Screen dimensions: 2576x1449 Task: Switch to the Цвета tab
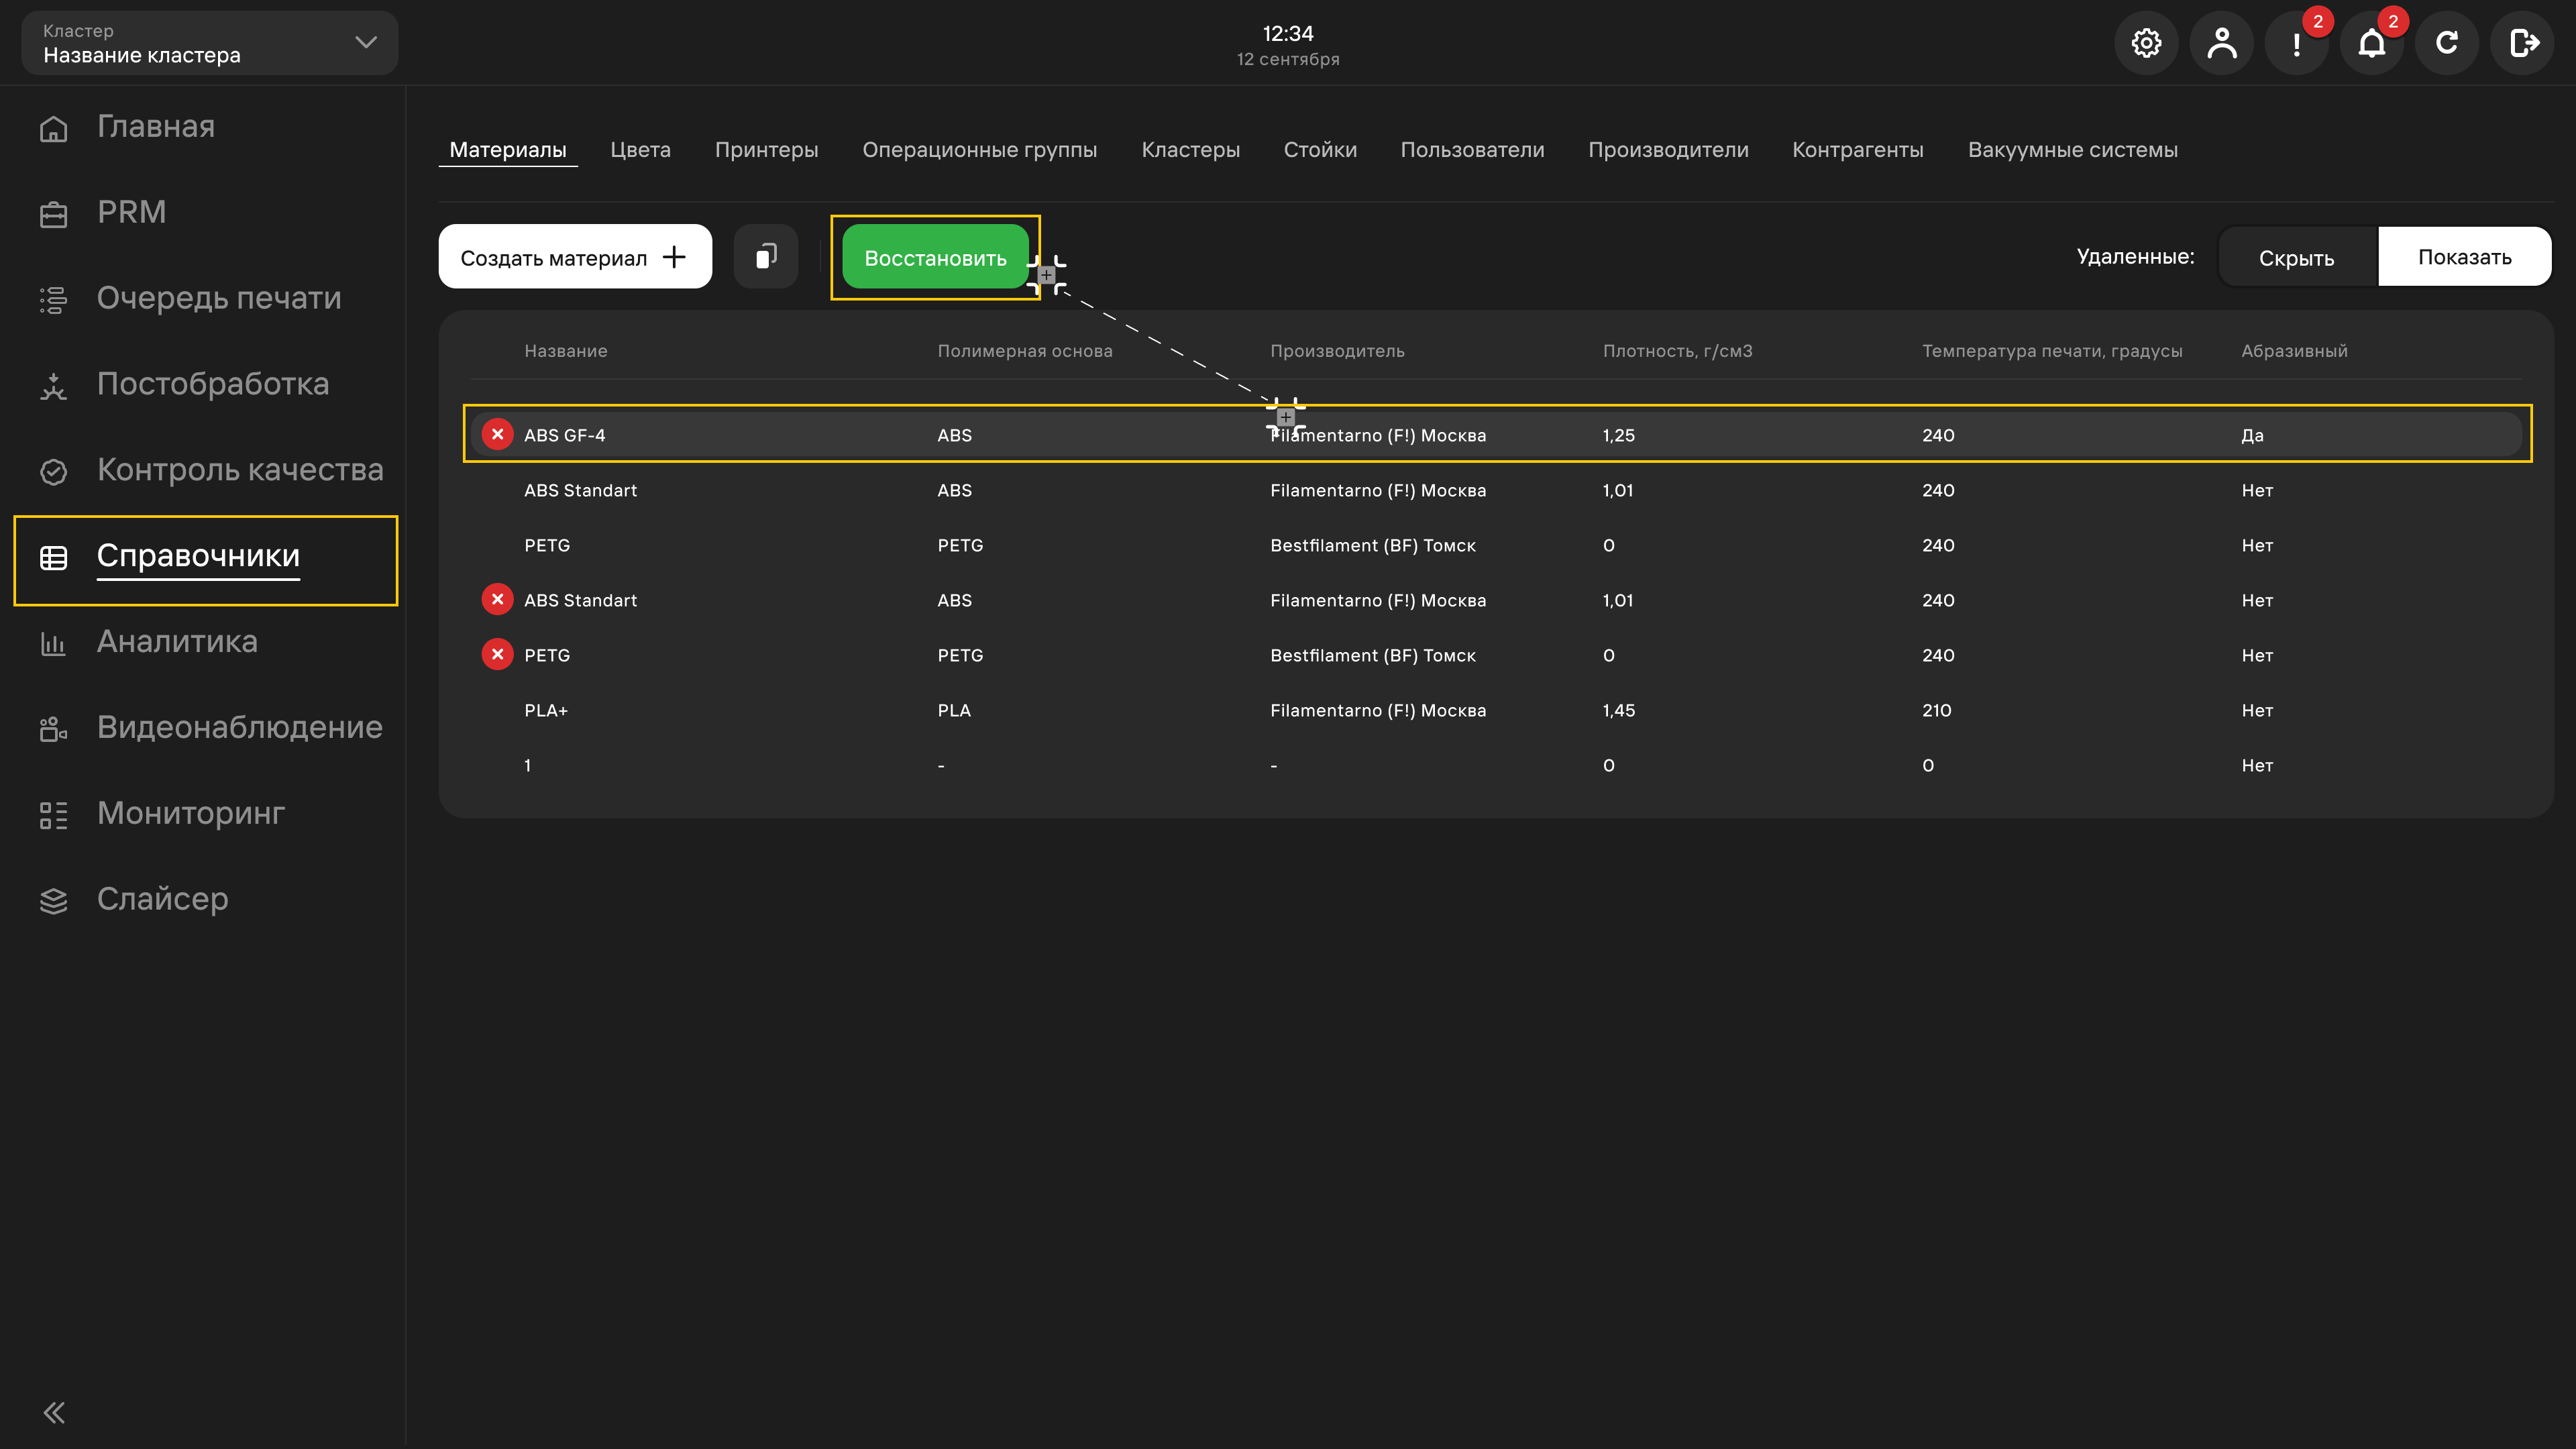[640, 150]
